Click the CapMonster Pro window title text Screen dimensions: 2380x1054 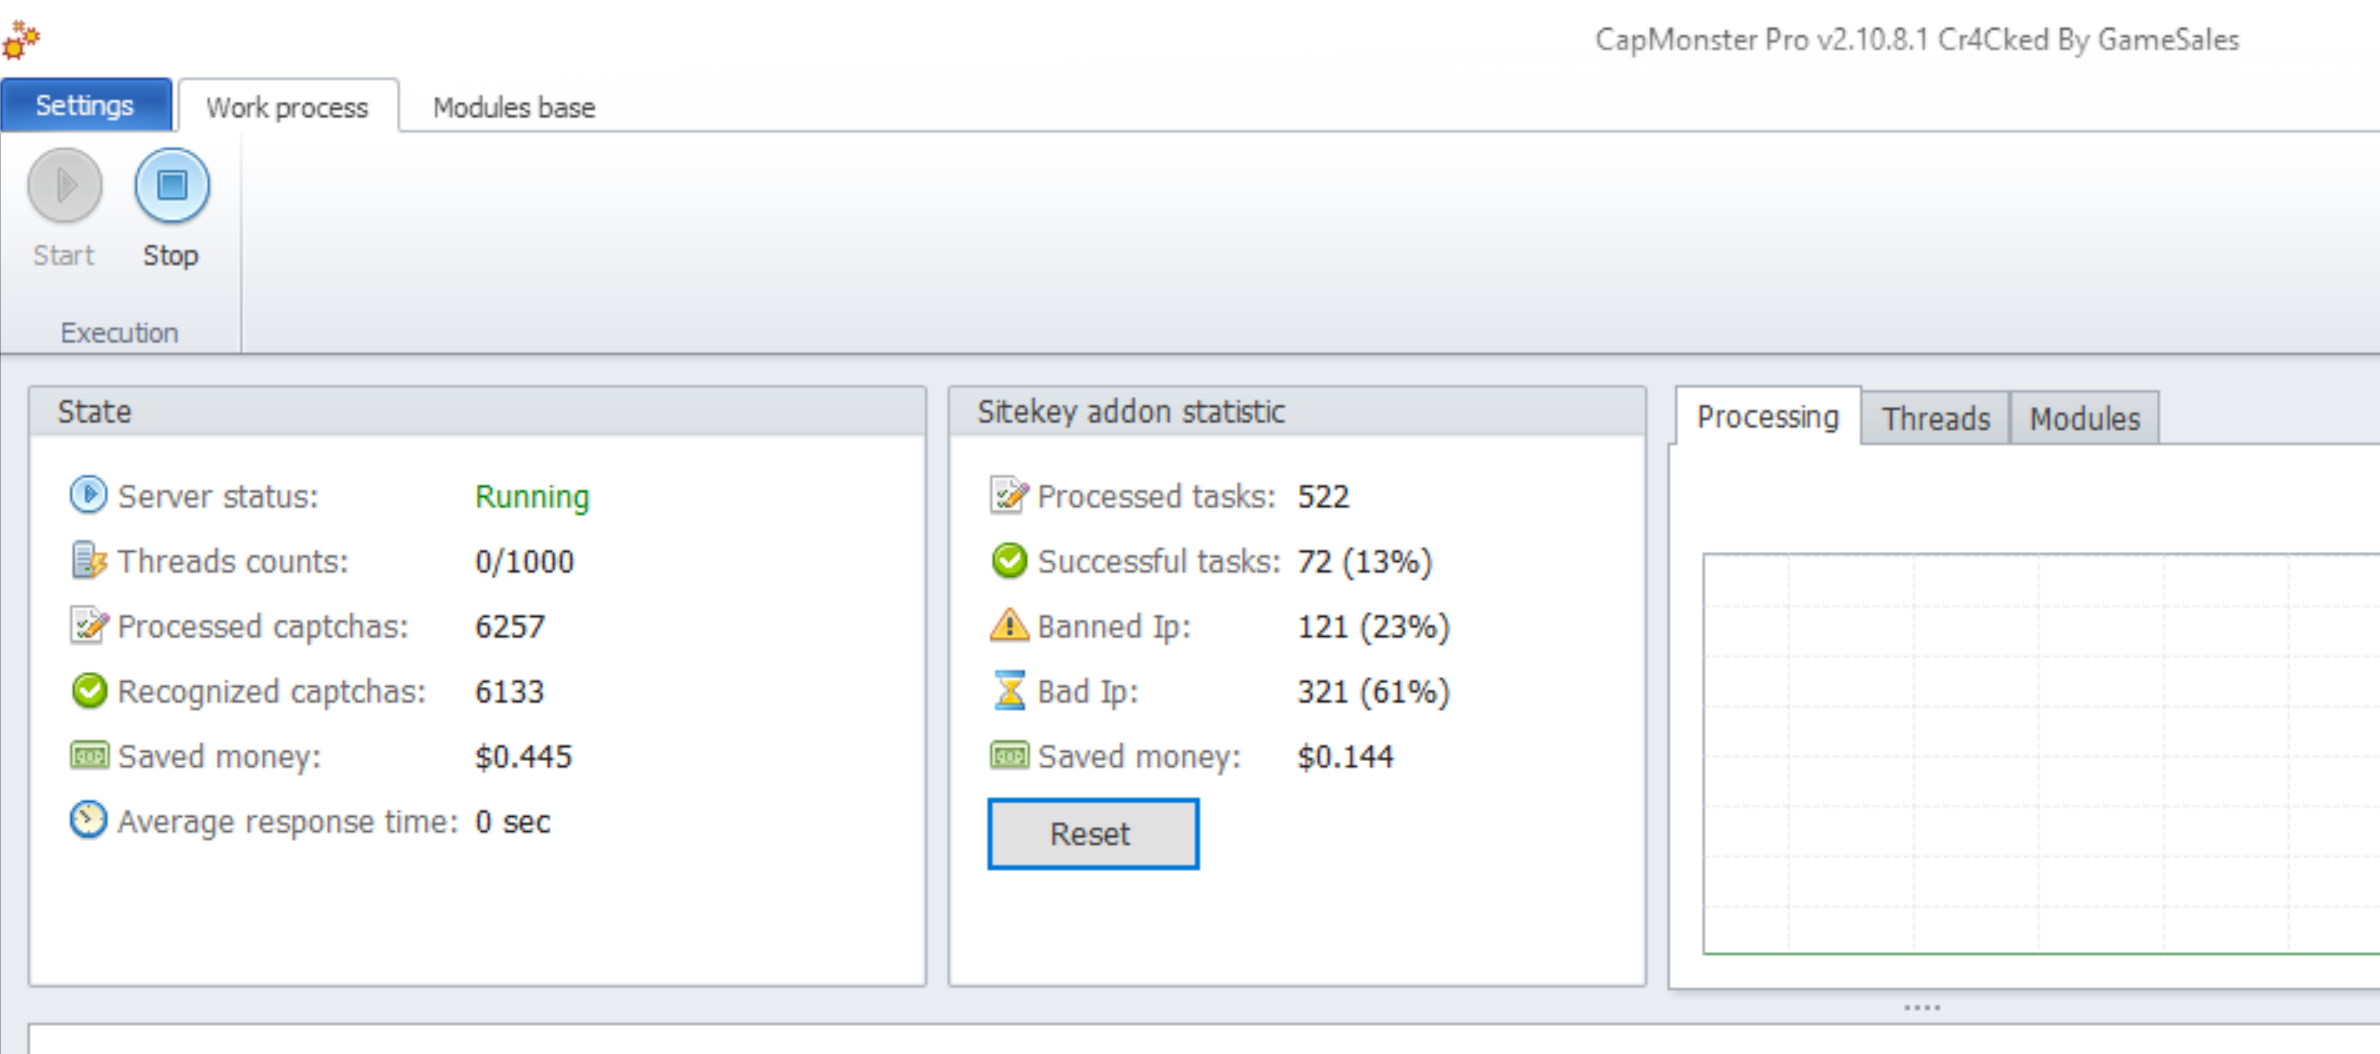click(x=1916, y=40)
